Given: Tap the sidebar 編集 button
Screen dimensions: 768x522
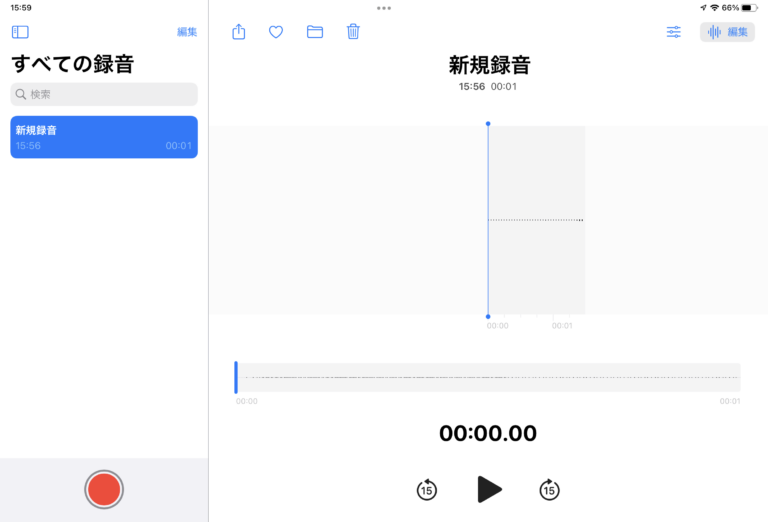Looking at the screenshot, I should (x=187, y=32).
